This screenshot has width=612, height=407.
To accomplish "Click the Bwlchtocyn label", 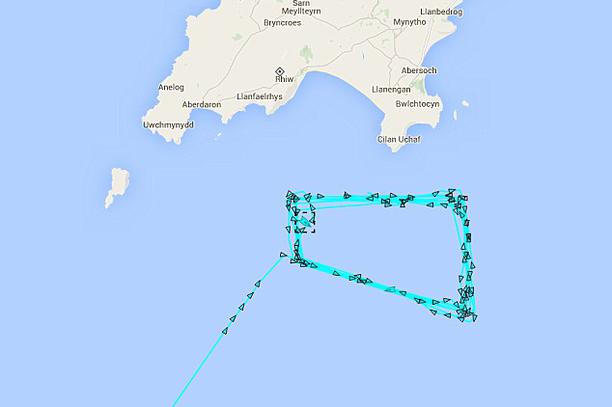I will pyautogui.click(x=417, y=104).
